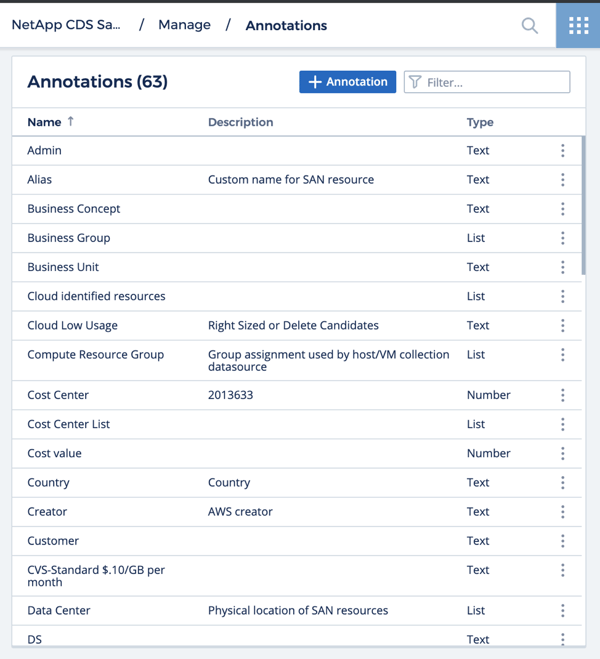Screen dimensions: 600x659
Task: Click the Type column header
Action: pyautogui.click(x=480, y=122)
